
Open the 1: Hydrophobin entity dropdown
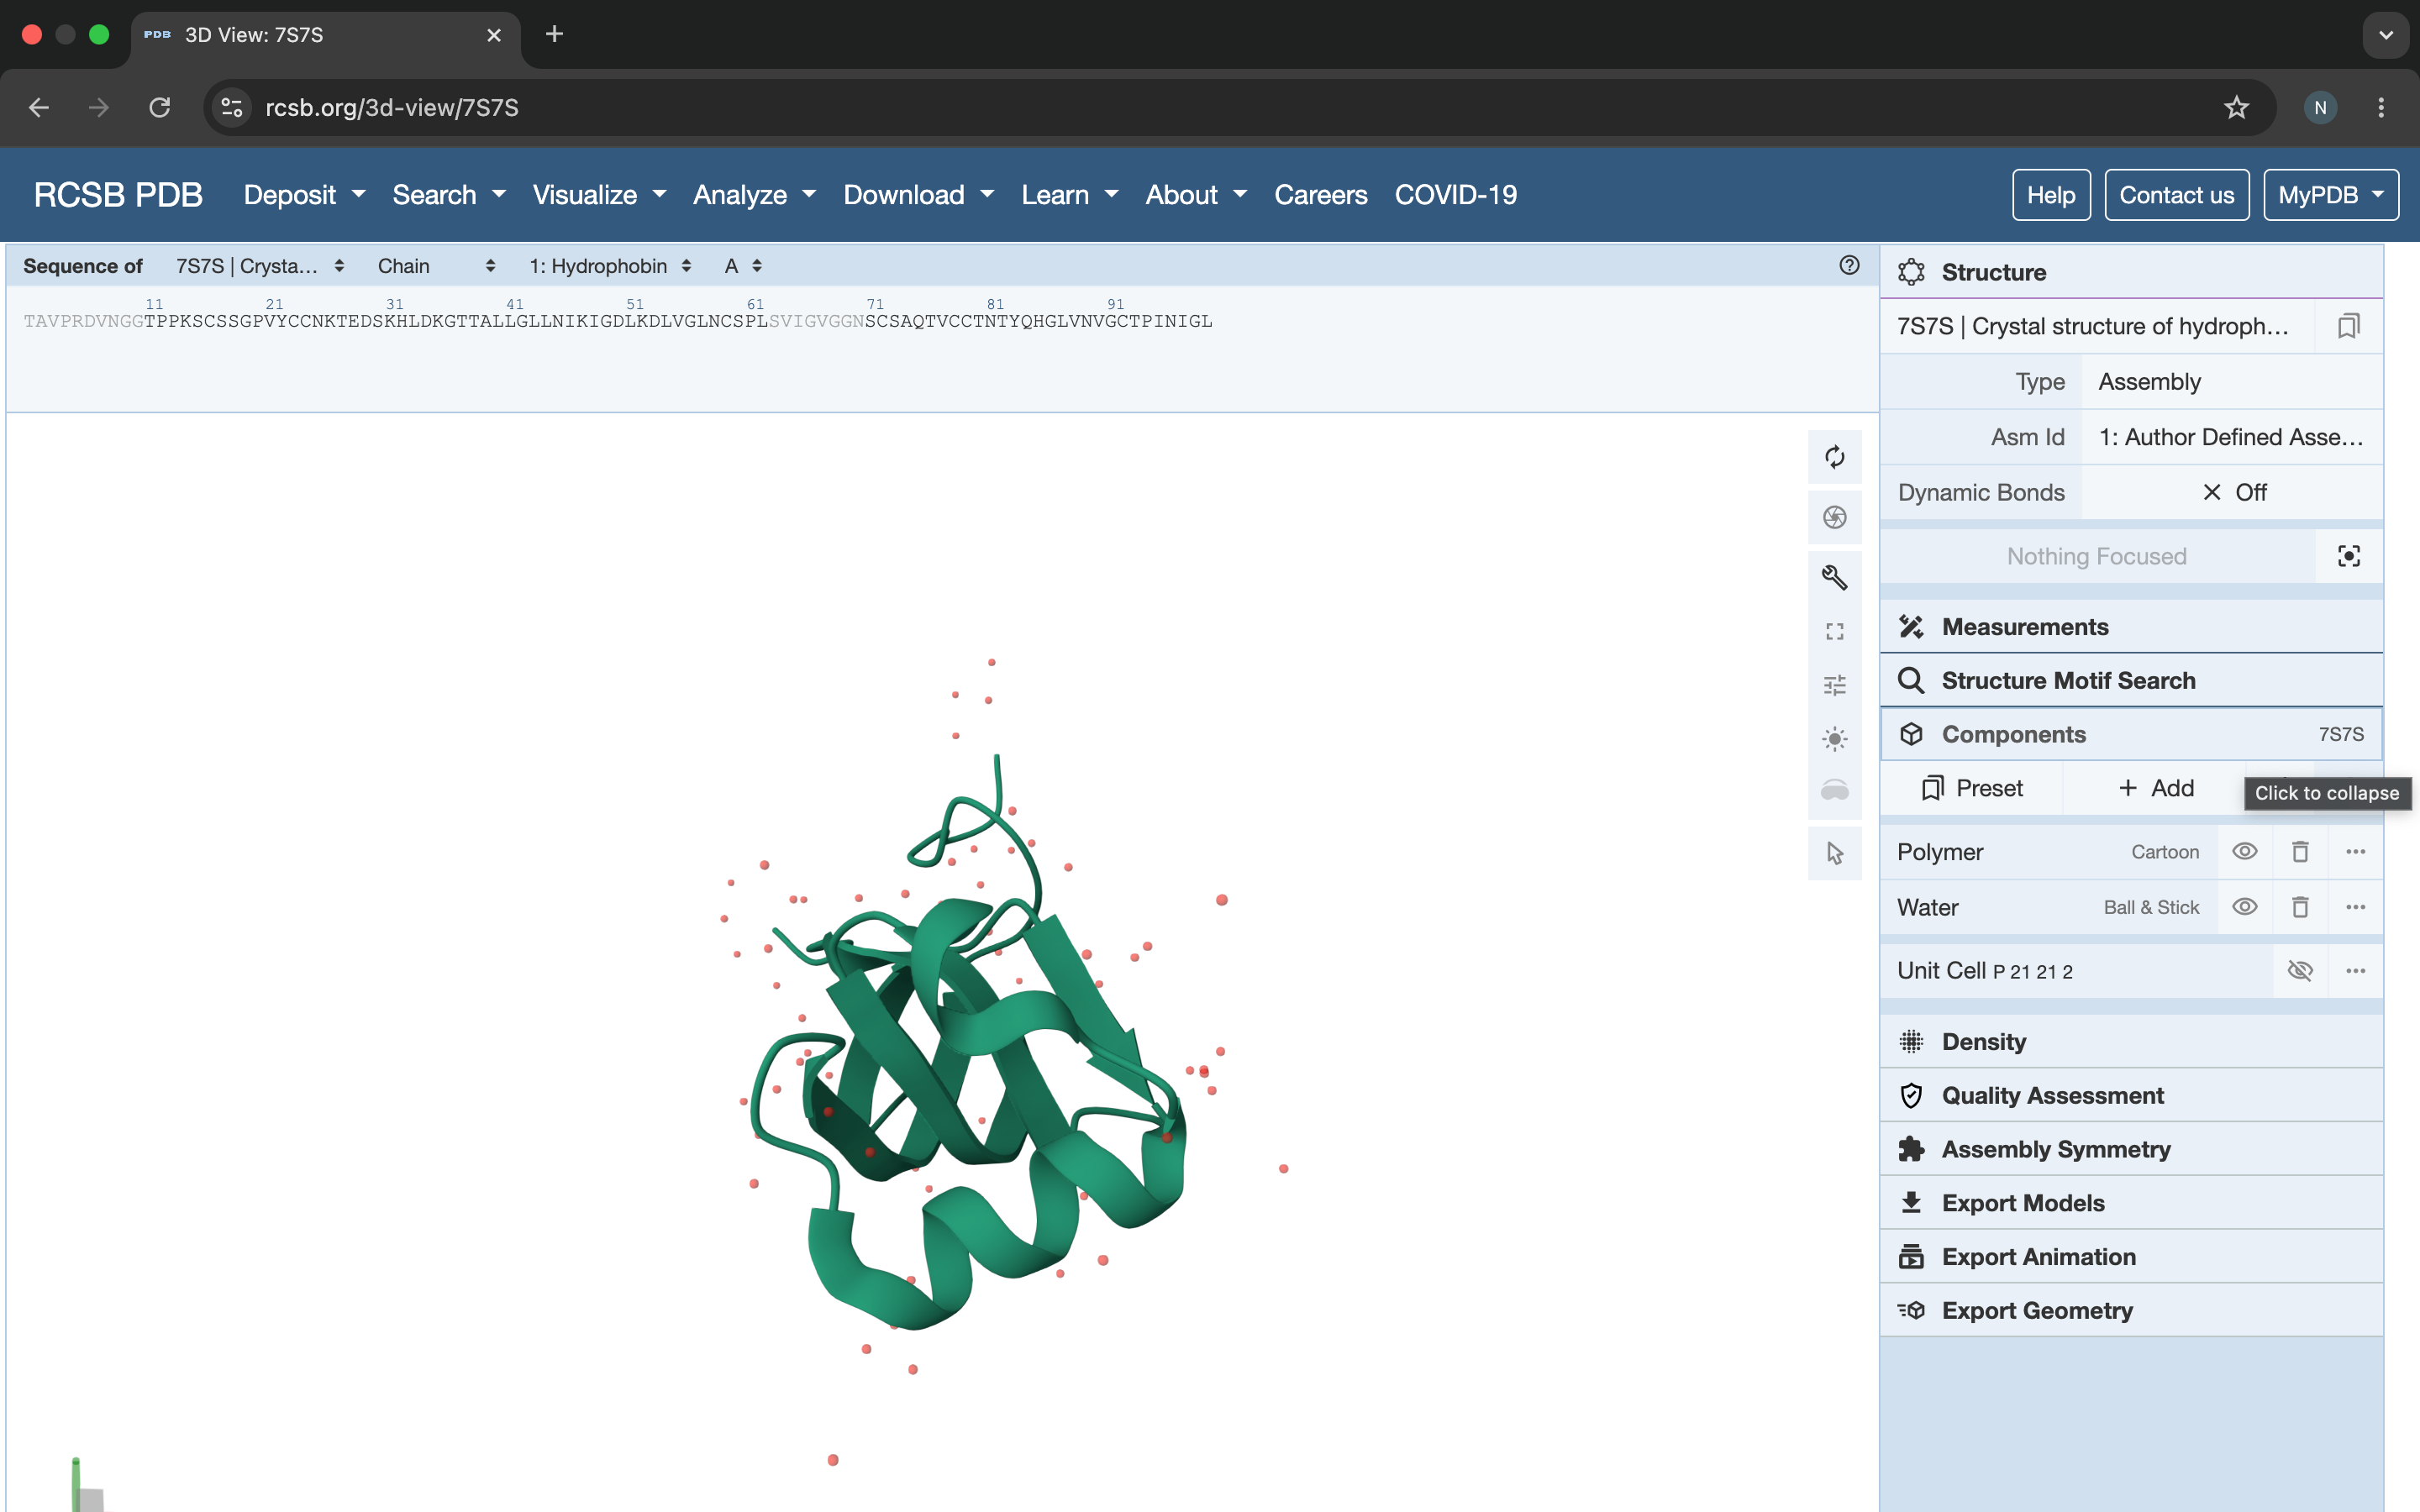click(x=610, y=266)
